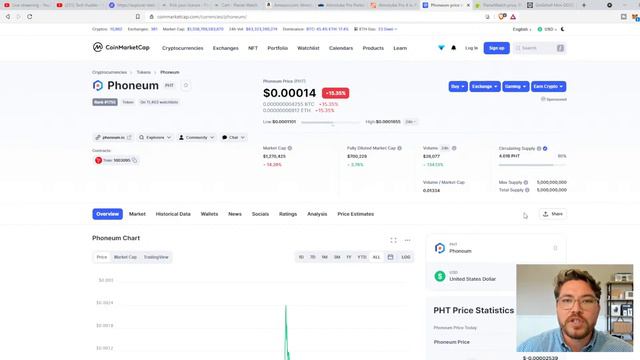Select chart Price view

tap(102, 257)
